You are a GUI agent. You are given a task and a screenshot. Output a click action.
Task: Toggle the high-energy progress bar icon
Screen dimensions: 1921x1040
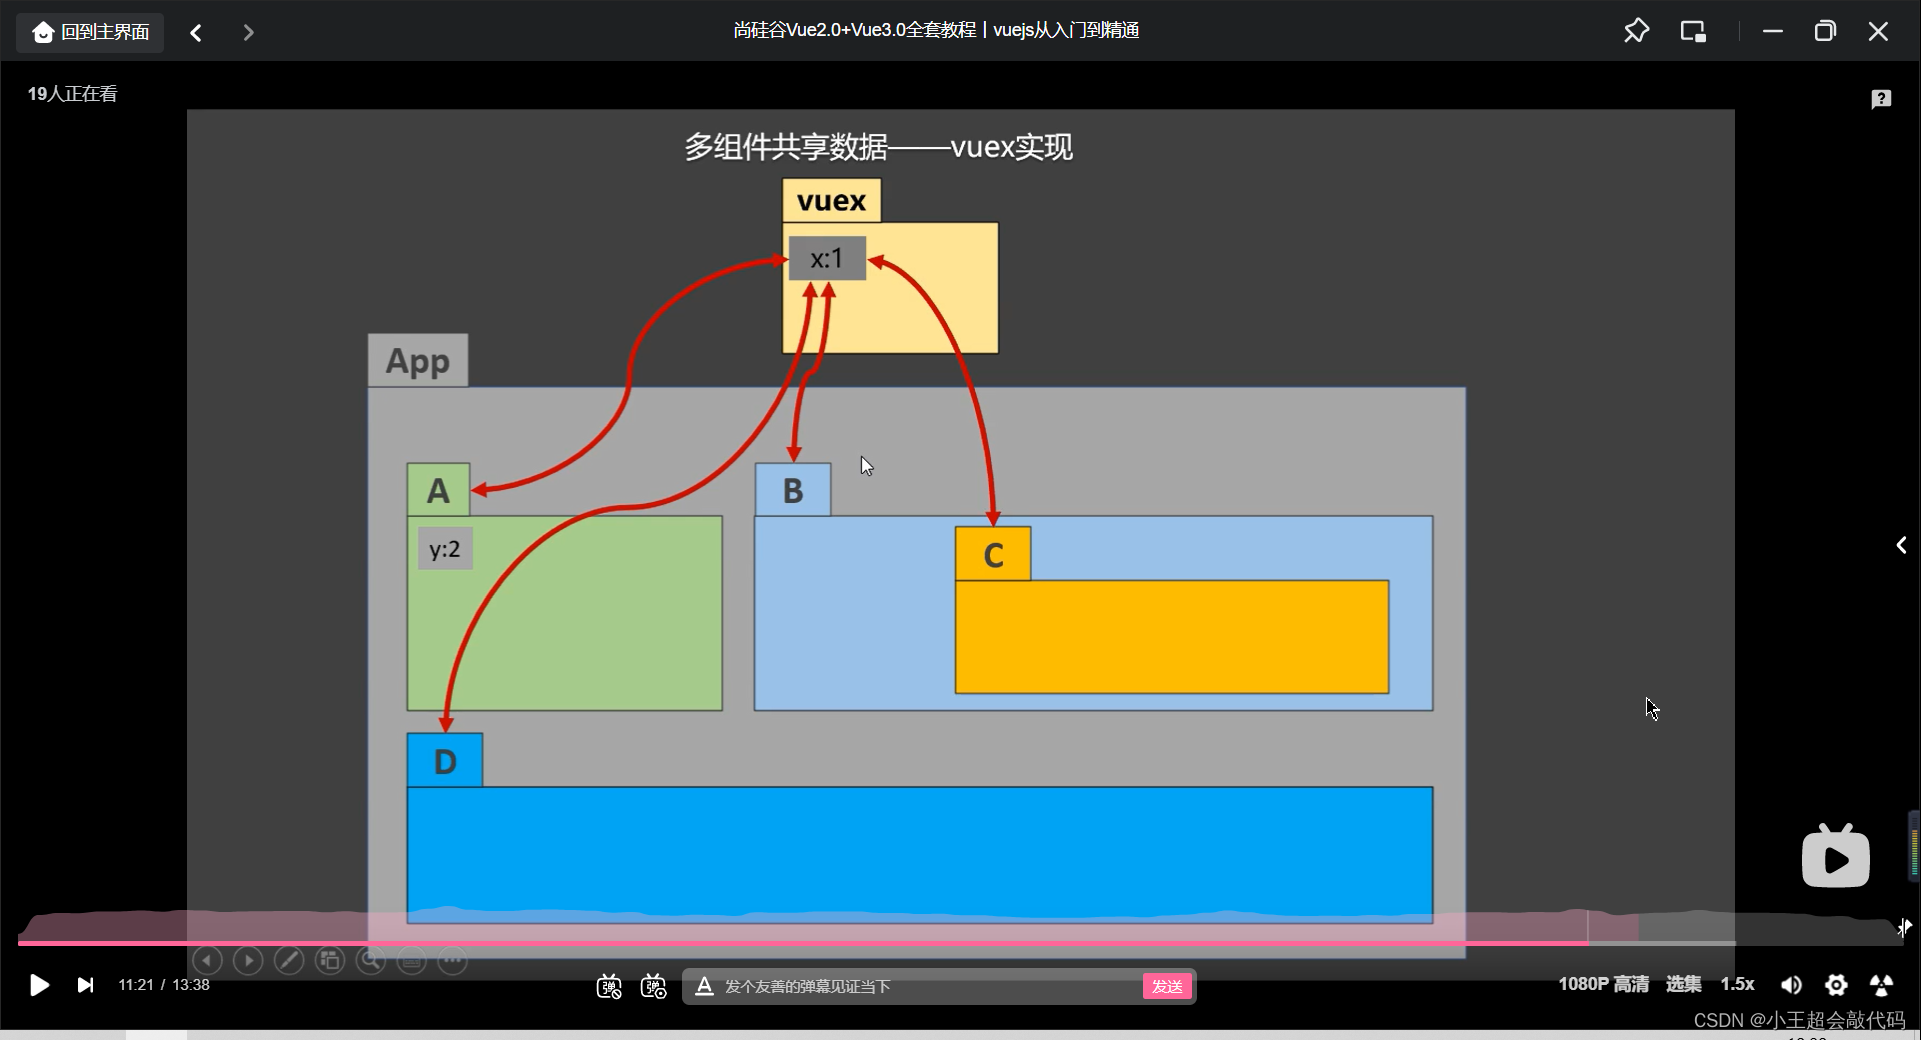tap(1904, 927)
